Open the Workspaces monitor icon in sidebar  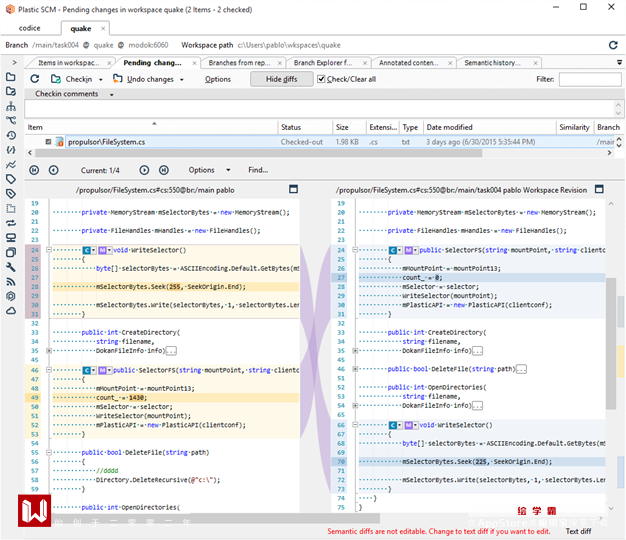click(x=11, y=238)
